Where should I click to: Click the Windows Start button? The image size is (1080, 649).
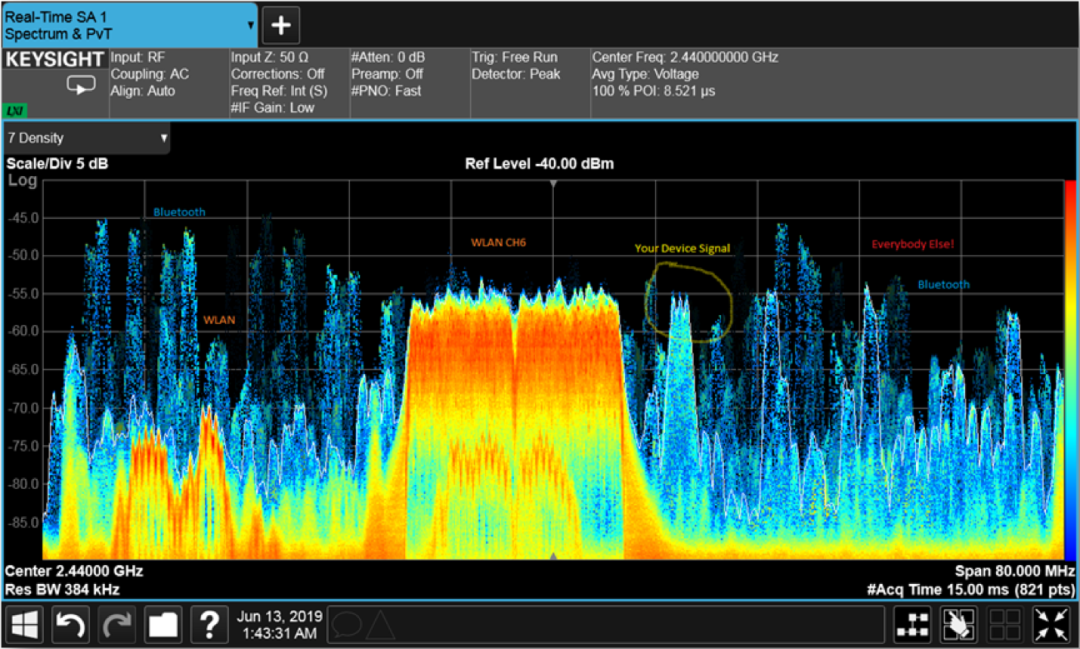click(x=25, y=625)
